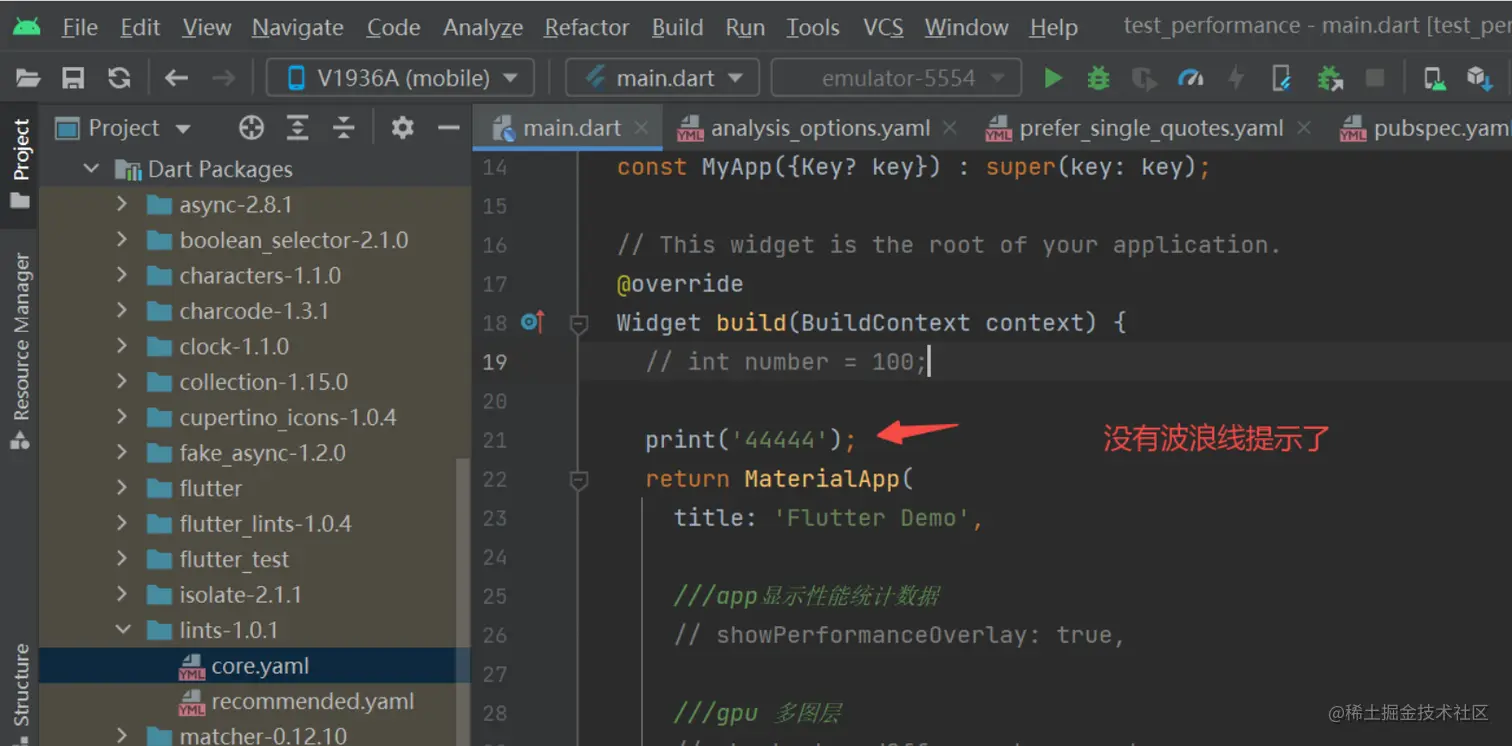Close the prefer_single_quotes.yaml tab
The height and width of the screenshot is (746, 1512).
tap(1303, 128)
